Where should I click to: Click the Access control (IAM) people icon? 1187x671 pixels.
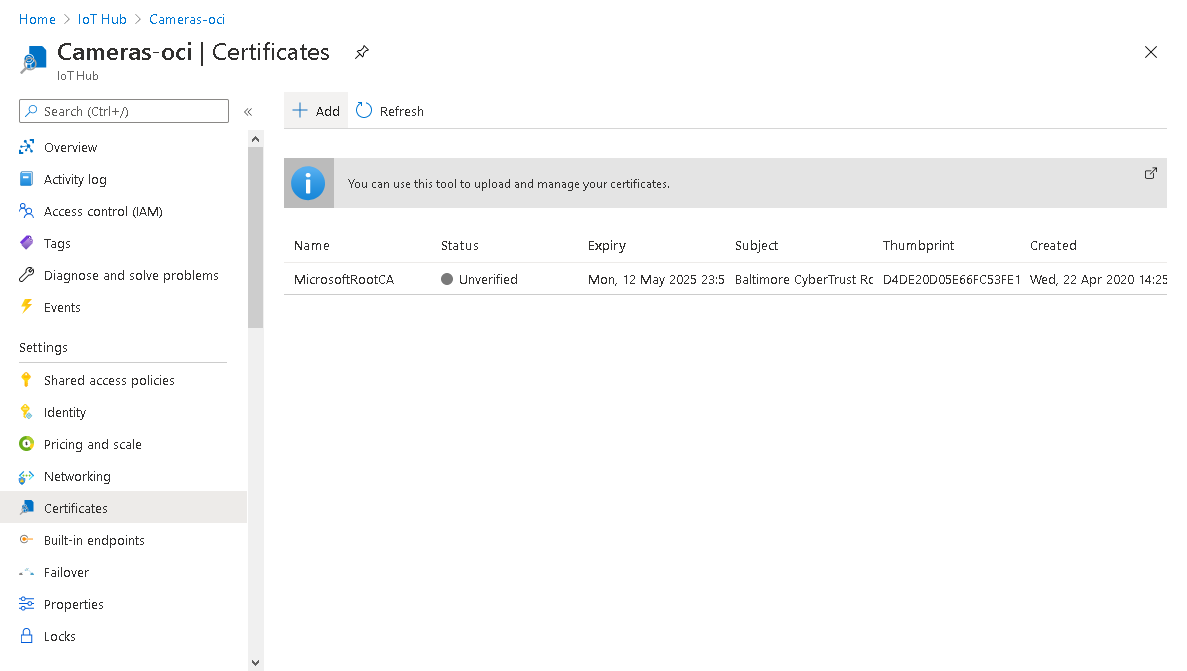(x=26, y=211)
